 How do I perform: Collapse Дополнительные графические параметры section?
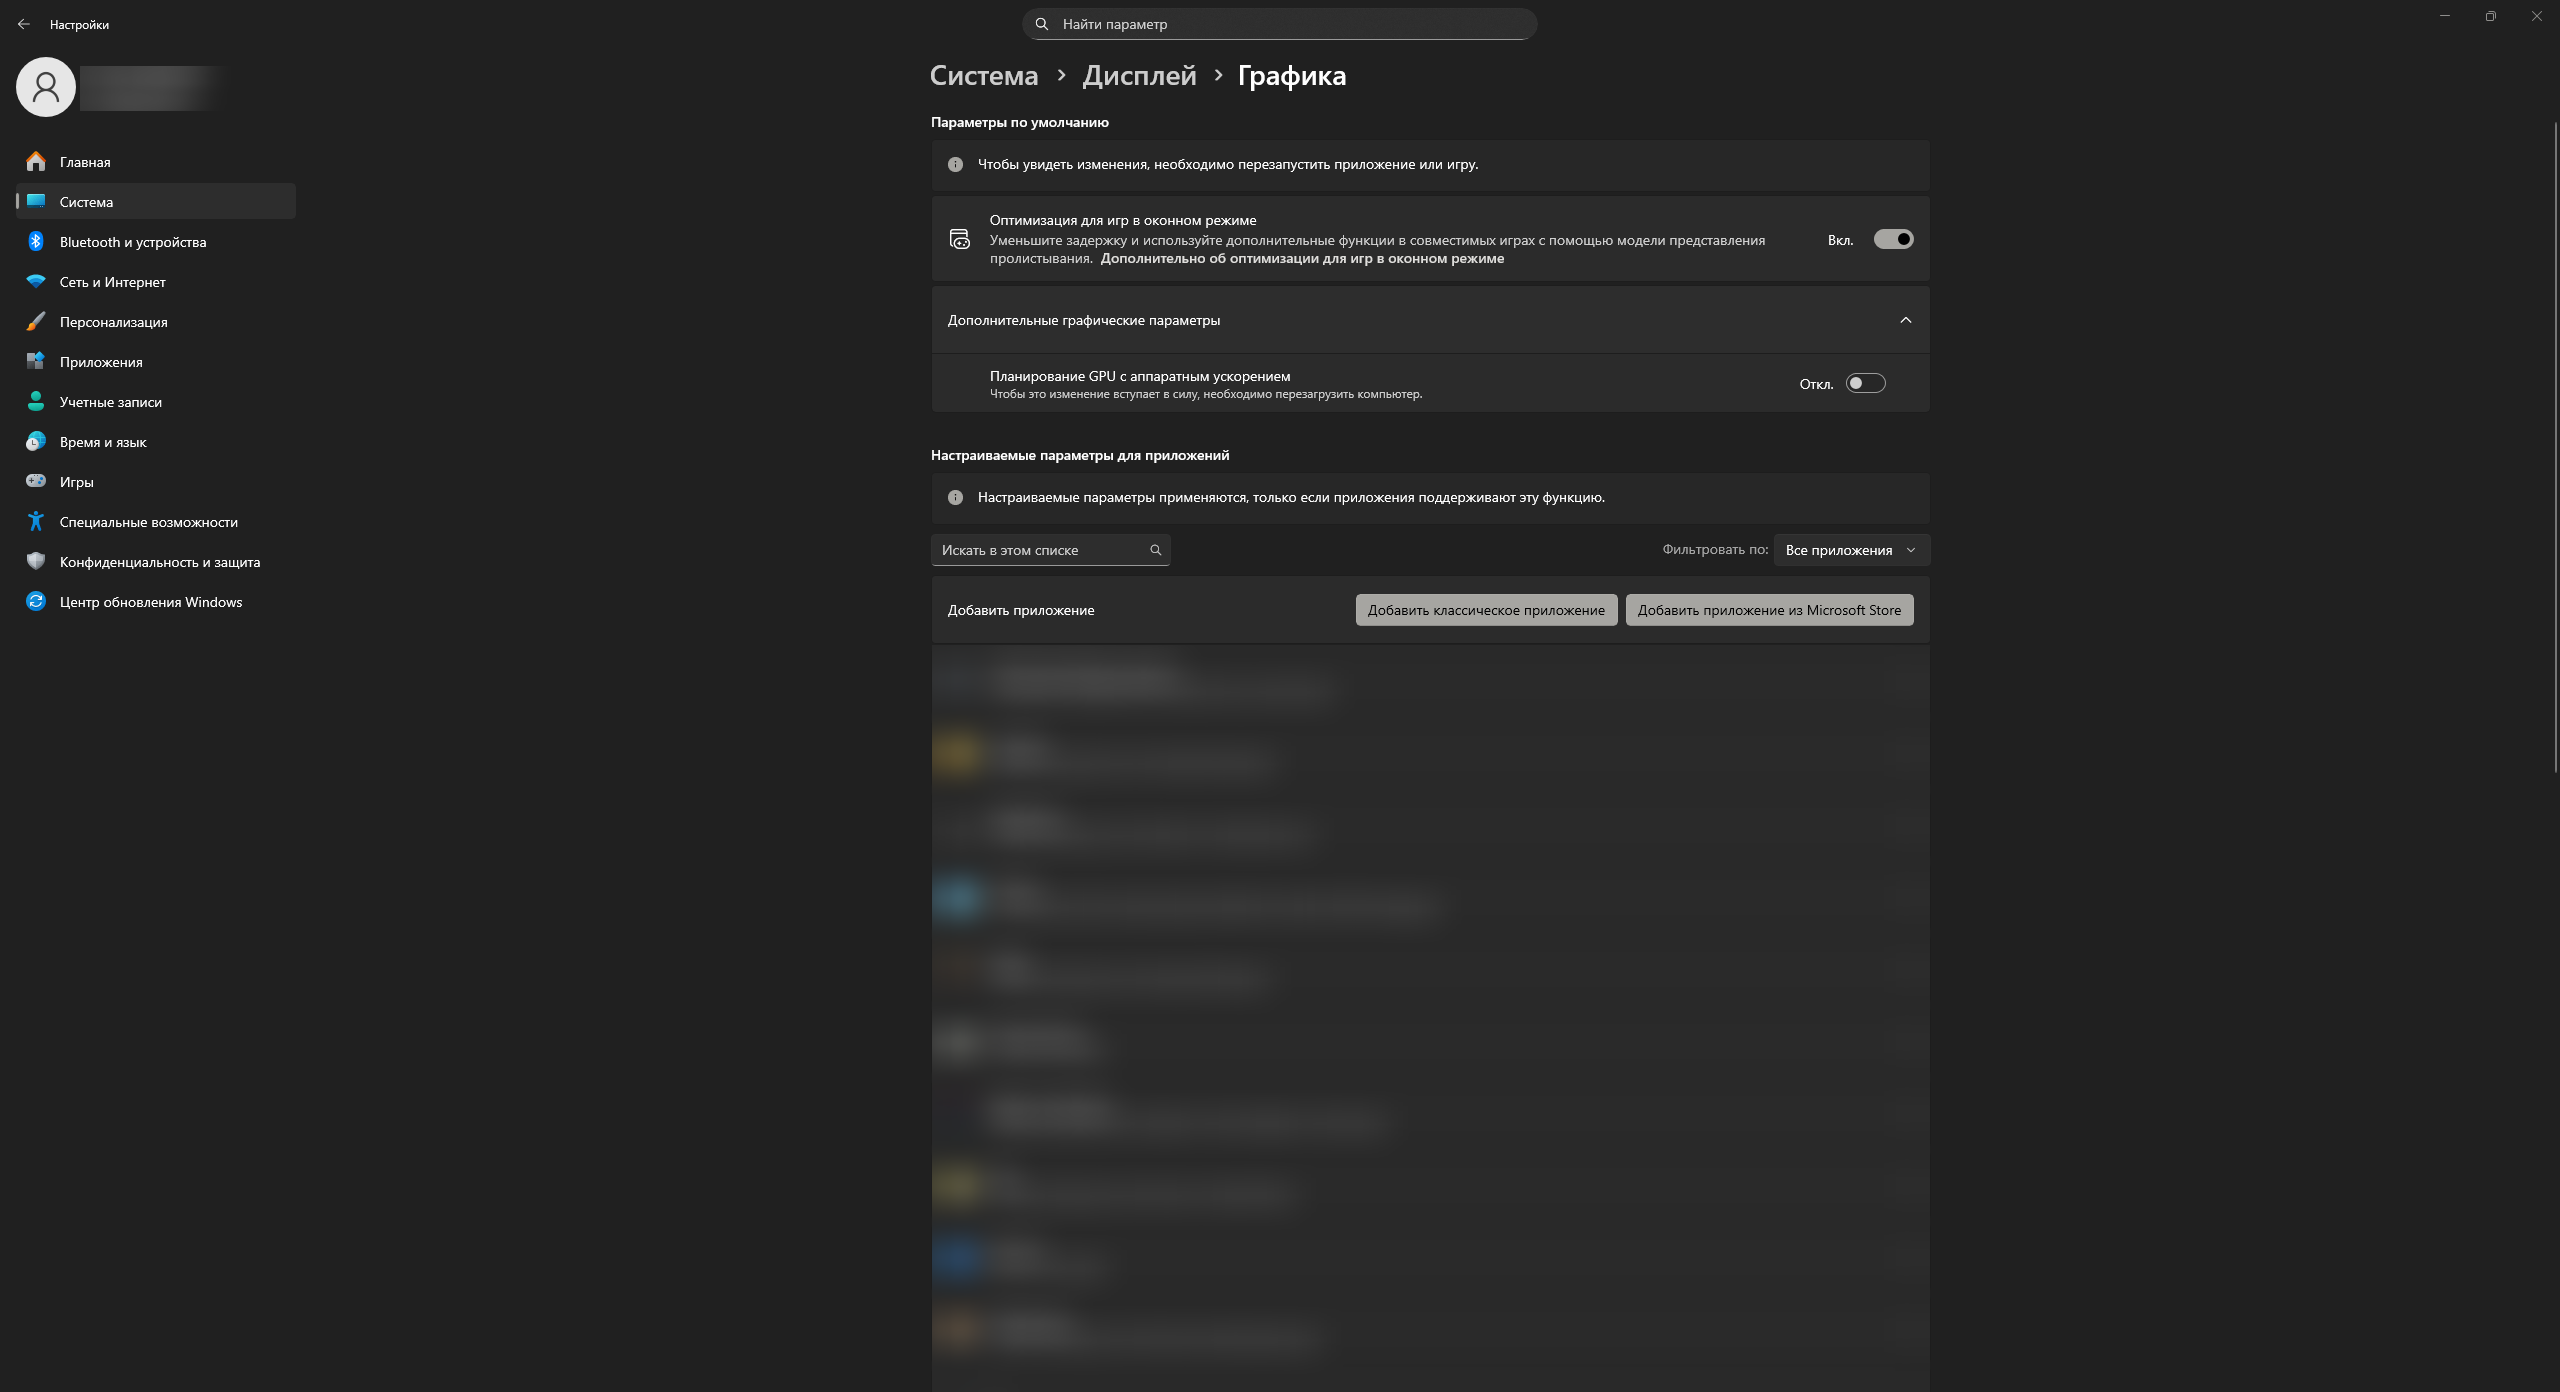click(x=1905, y=320)
